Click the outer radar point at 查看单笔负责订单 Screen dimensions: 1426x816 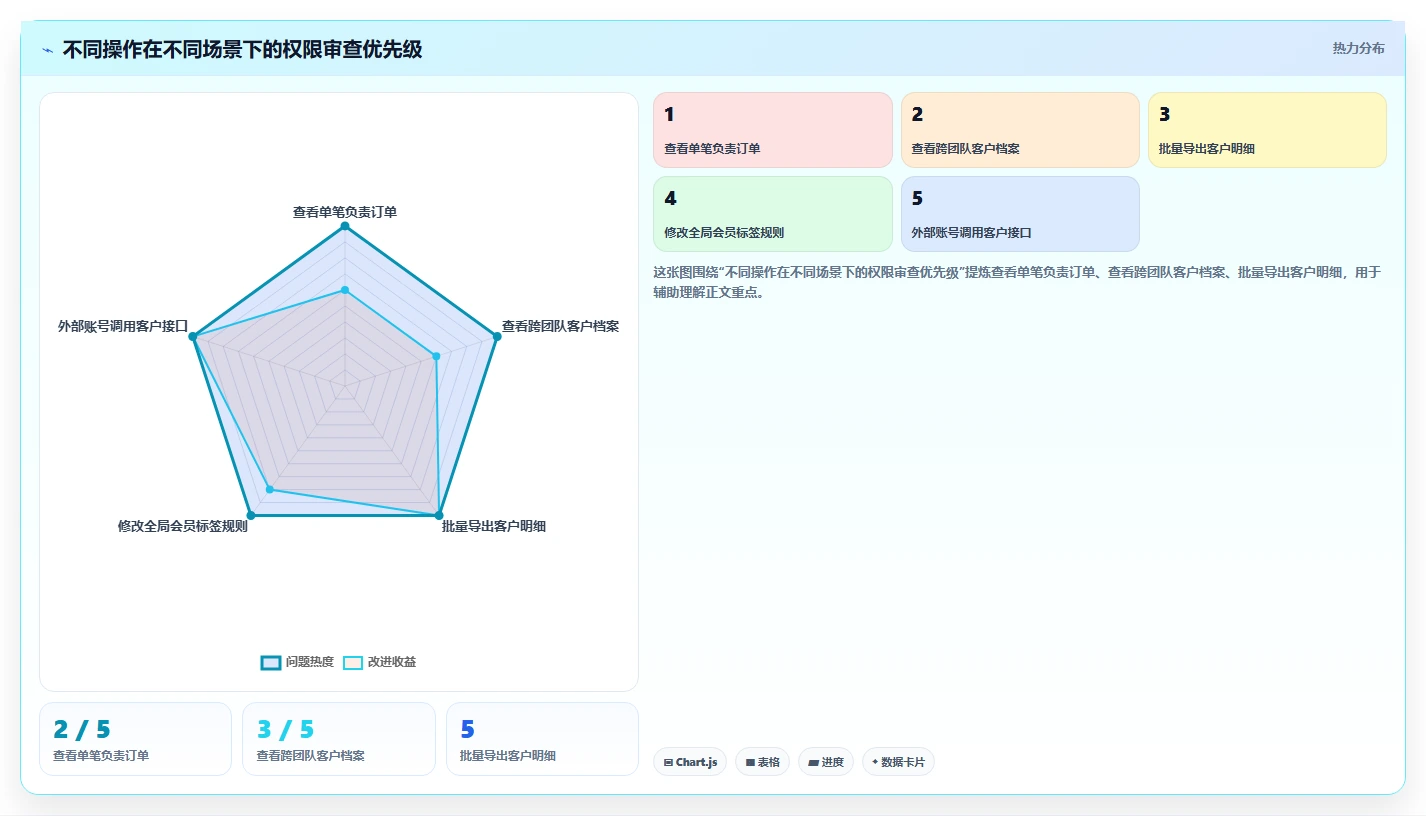pos(345,227)
